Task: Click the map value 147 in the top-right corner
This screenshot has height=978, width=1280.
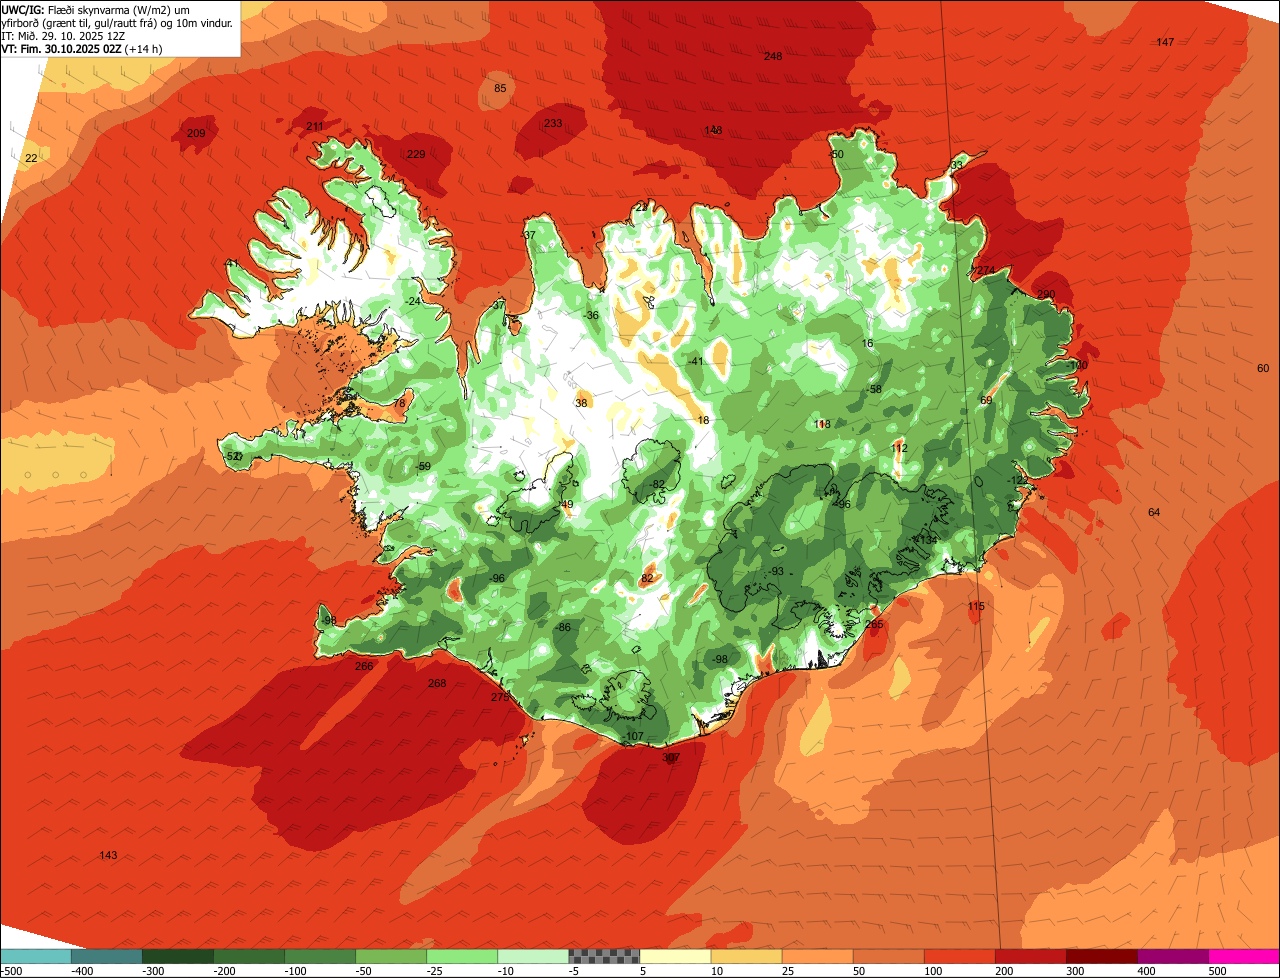Action: point(1165,42)
